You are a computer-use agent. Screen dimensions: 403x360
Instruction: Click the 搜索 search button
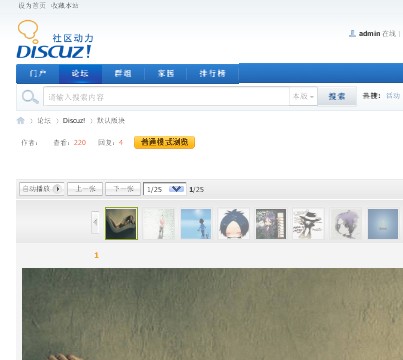pos(337,96)
